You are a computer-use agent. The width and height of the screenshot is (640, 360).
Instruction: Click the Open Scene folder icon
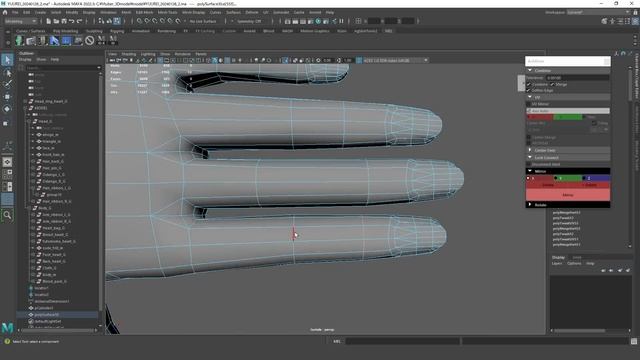tap(56, 21)
